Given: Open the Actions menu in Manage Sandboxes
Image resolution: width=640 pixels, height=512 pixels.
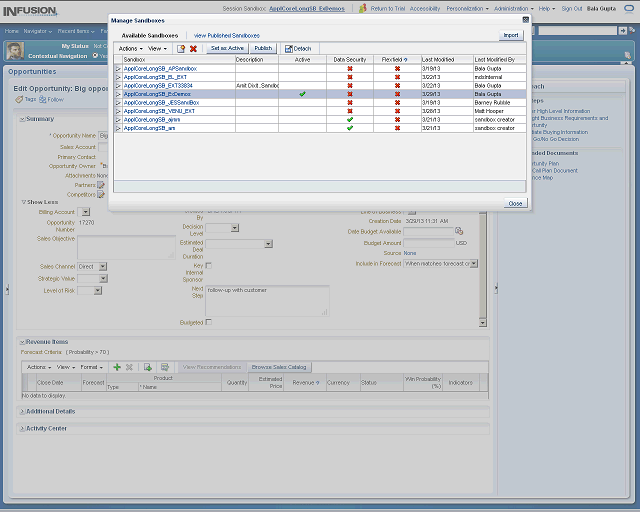Looking at the screenshot, I should pos(130,48).
